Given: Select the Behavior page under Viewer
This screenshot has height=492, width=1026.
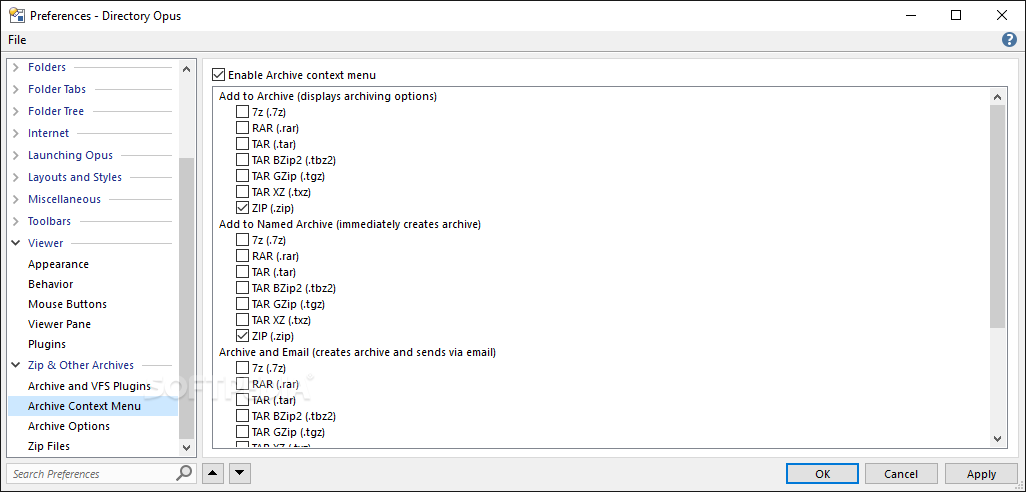Looking at the screenshot, I should pyautogui.click(x=50, y=284).
